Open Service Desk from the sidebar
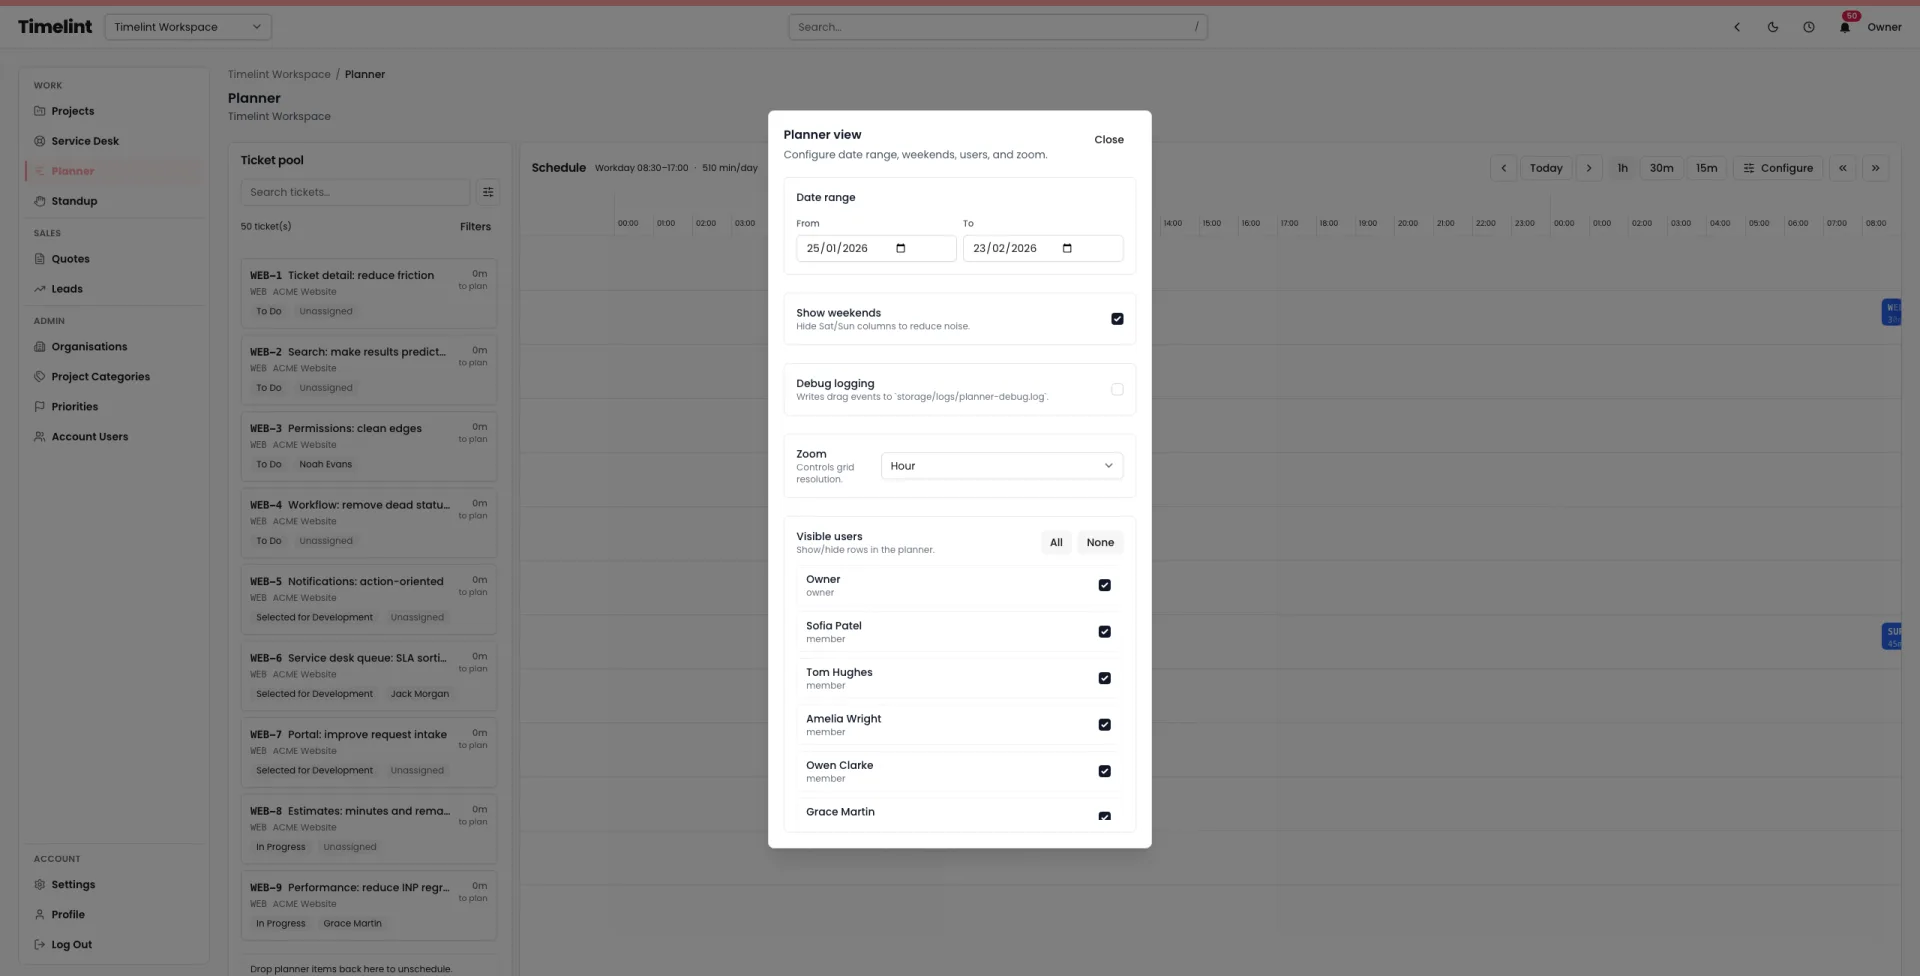 pyautogui.click(x=85, y=140)
